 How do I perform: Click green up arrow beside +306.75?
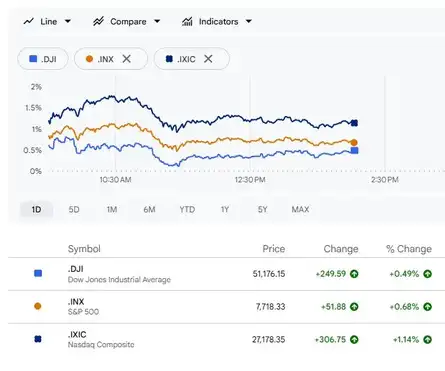coord(354,340)
